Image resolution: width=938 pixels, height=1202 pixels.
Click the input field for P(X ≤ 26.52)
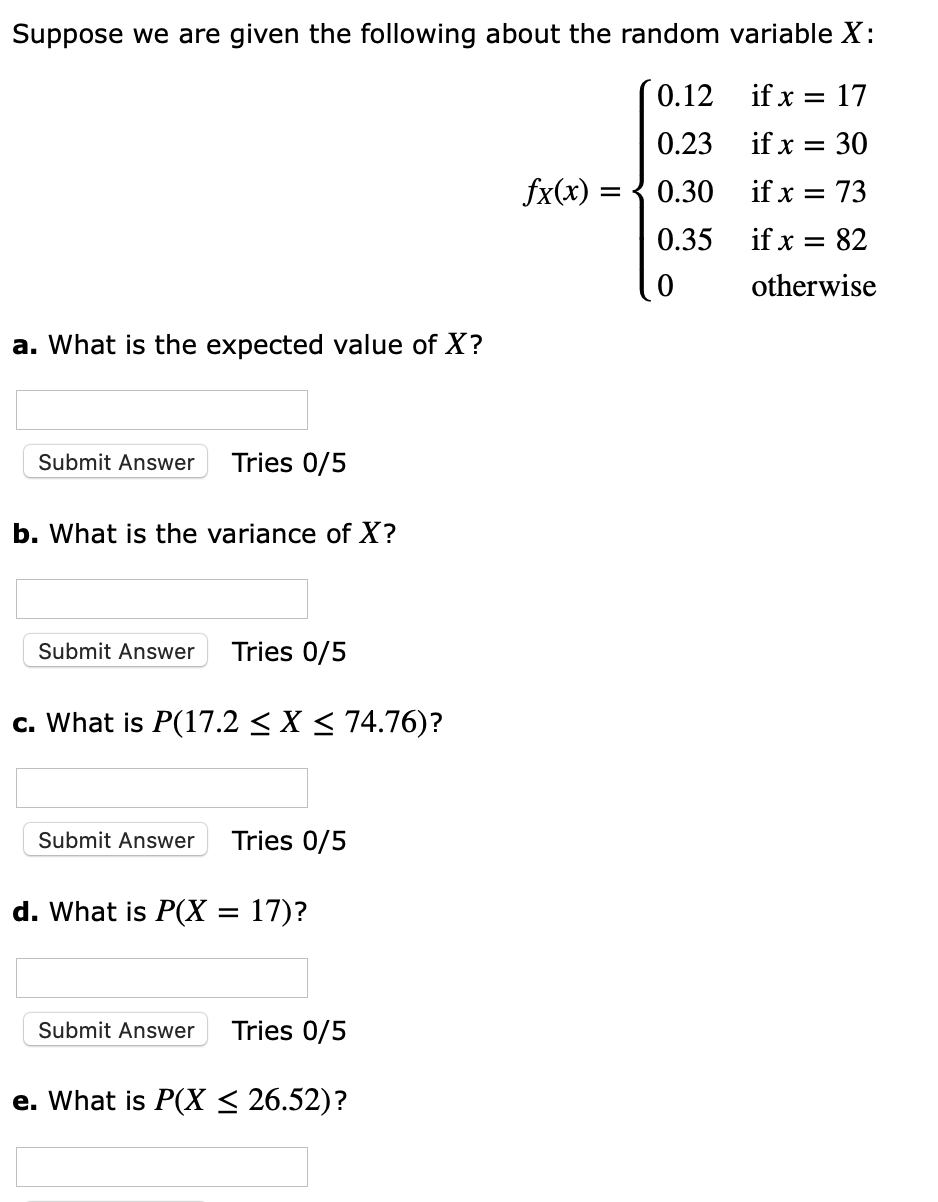tap(160, 1166)
